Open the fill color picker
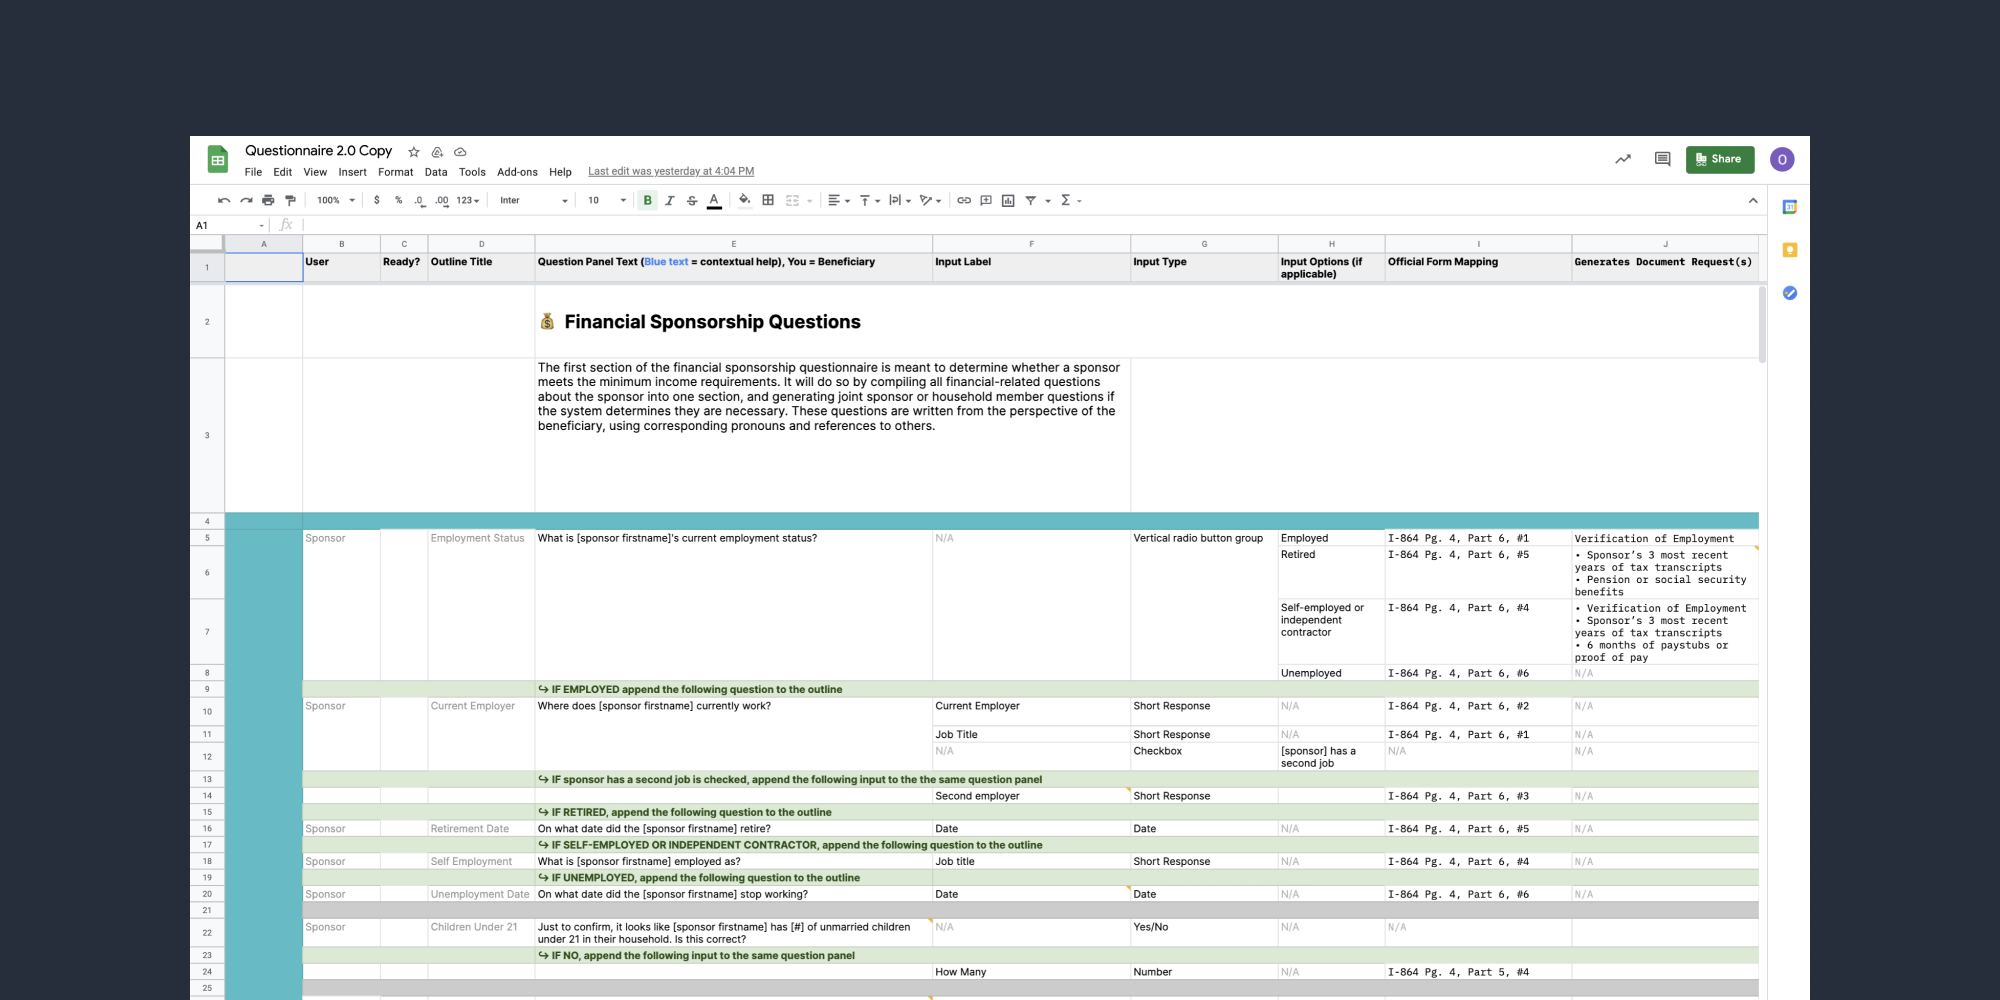This screenshot has width=2000, height=1000. click(744, 200)
